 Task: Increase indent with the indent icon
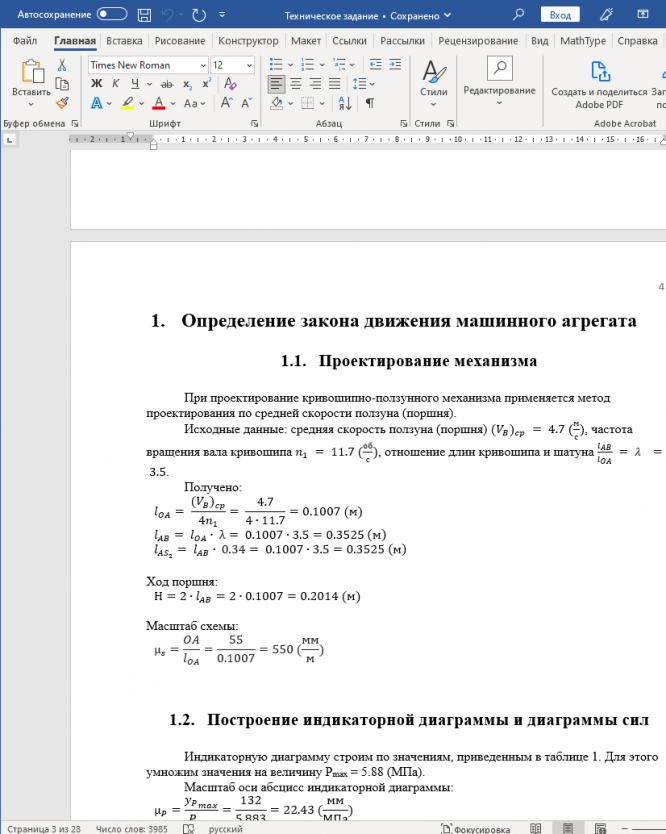pos(395,65)
